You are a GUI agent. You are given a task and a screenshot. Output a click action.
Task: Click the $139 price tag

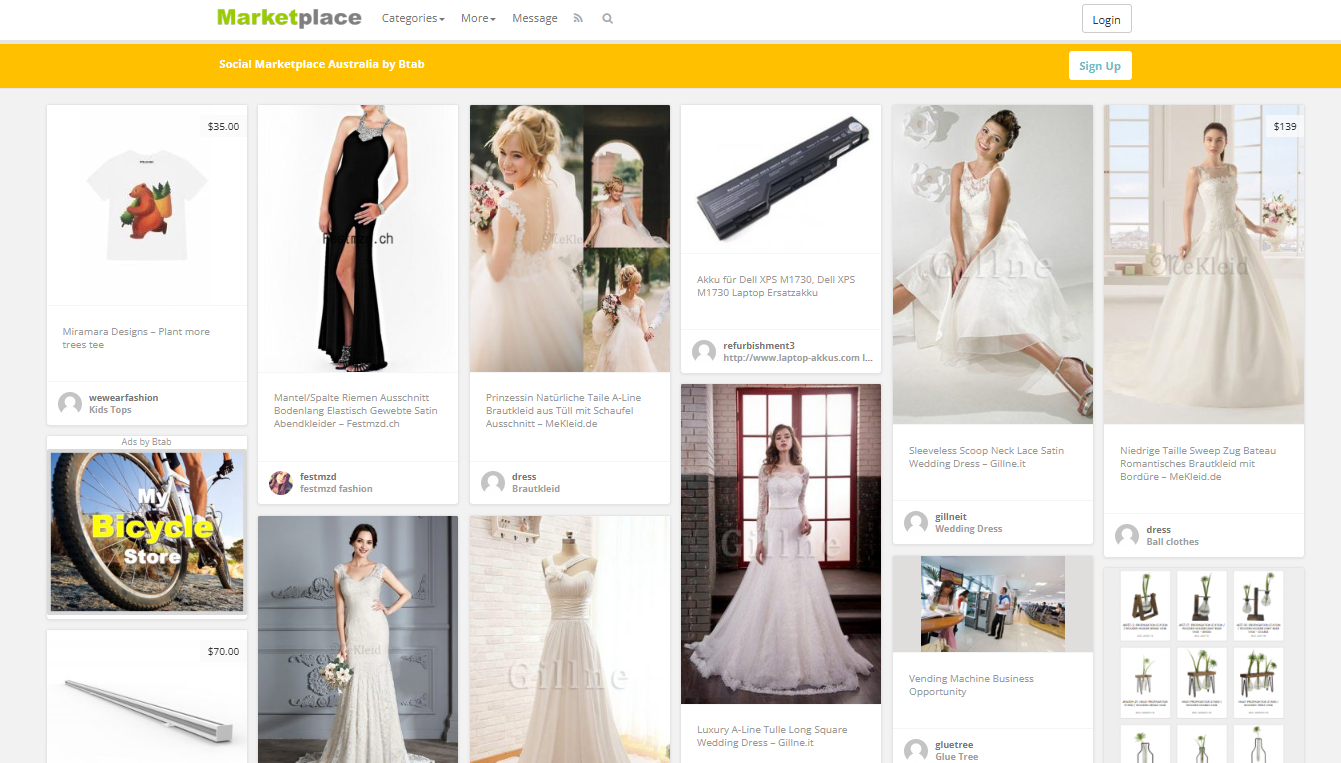pyautogui.click(x=1285, y=127)
